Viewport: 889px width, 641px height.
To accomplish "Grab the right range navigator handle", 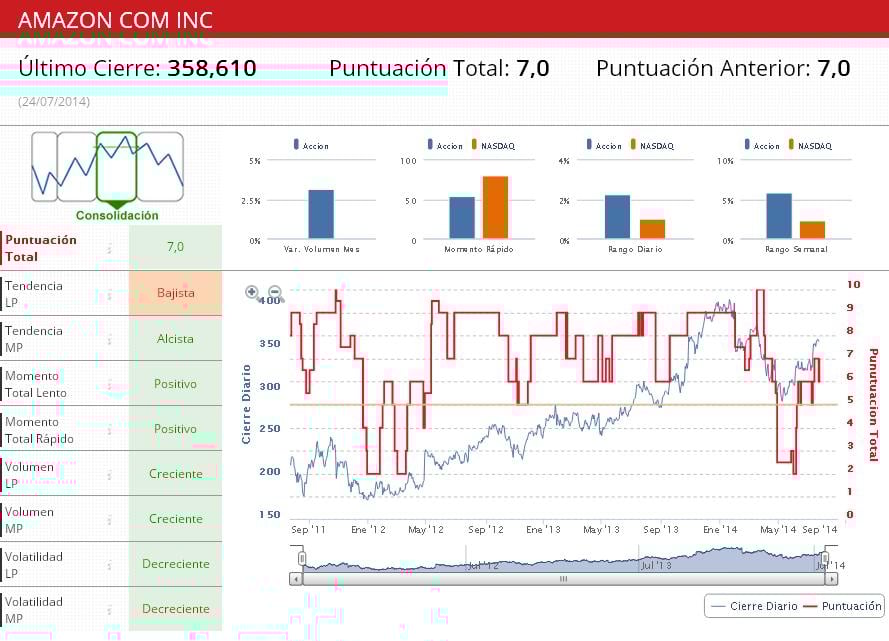I will pyautogui.click(x=826, y=559).
